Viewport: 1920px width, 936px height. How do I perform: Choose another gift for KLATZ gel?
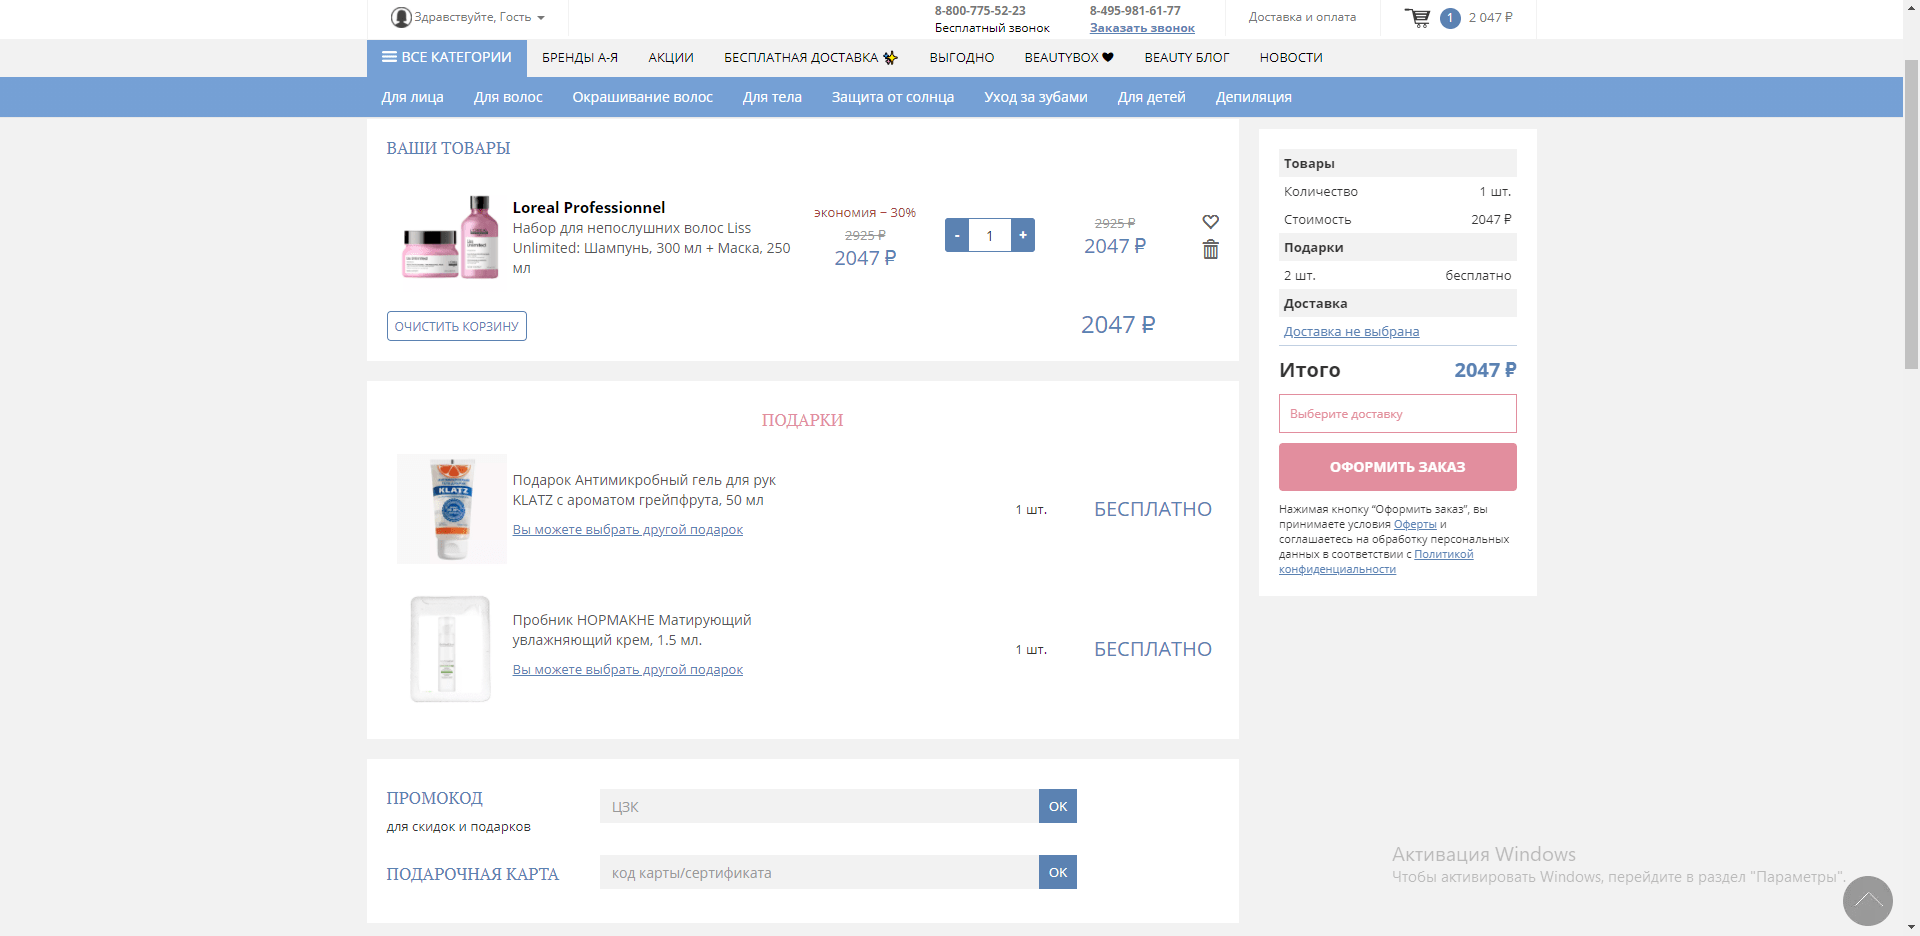tap(628, 530)
